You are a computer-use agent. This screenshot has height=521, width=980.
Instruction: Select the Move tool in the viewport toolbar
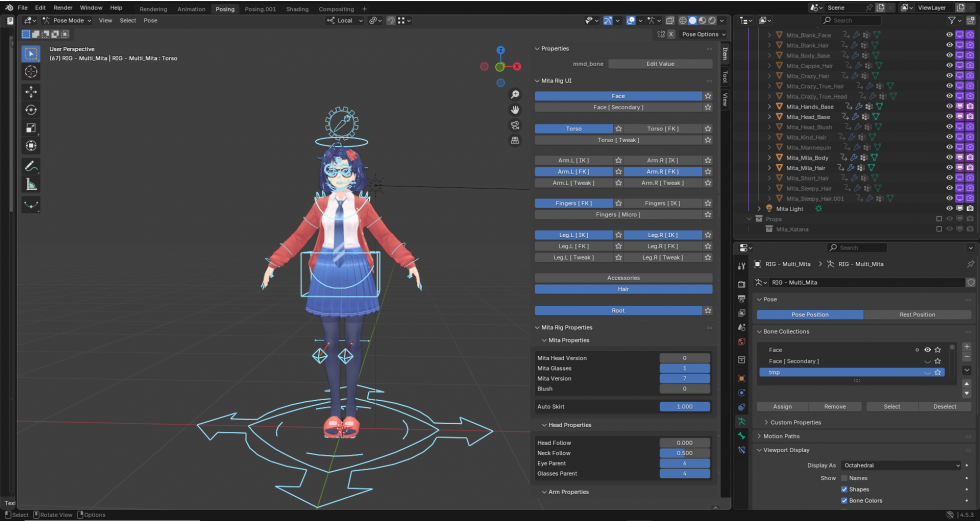31,91
